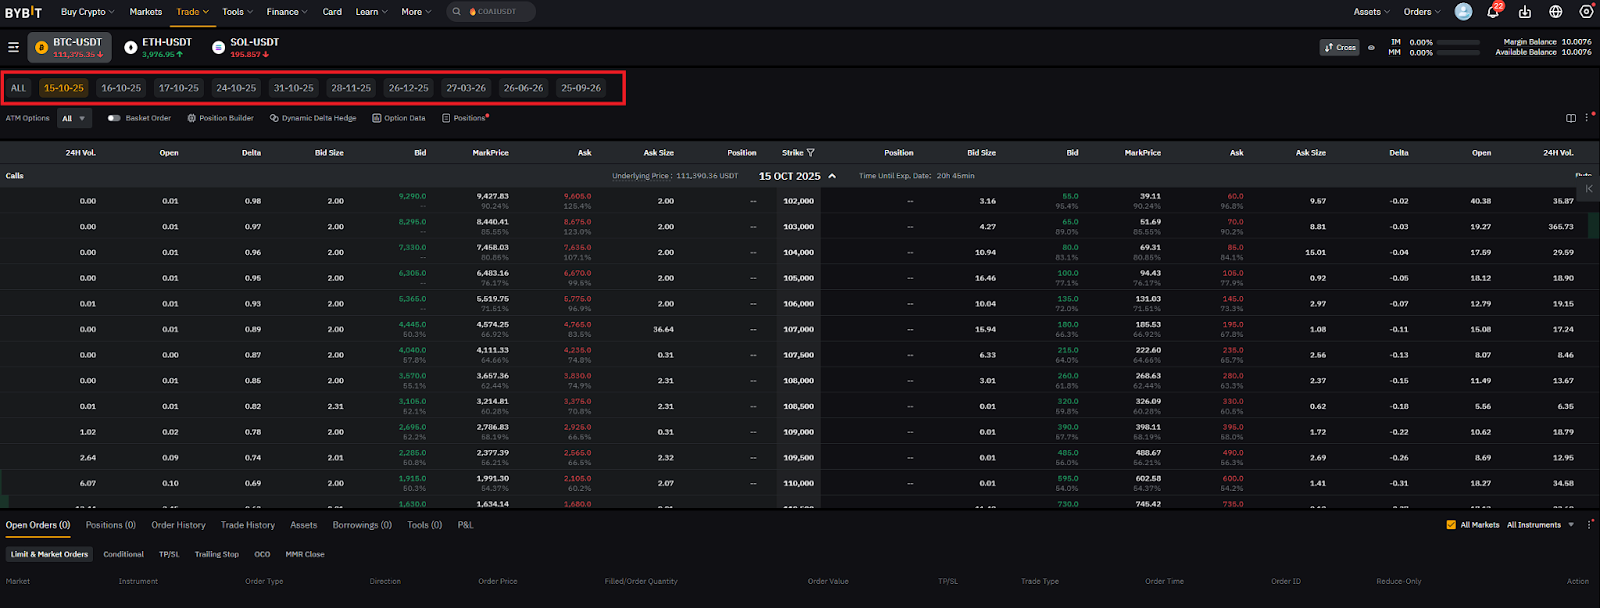Open the Assets dropdown in header
Screen dimensions: 1600x608
[1372, 12]
